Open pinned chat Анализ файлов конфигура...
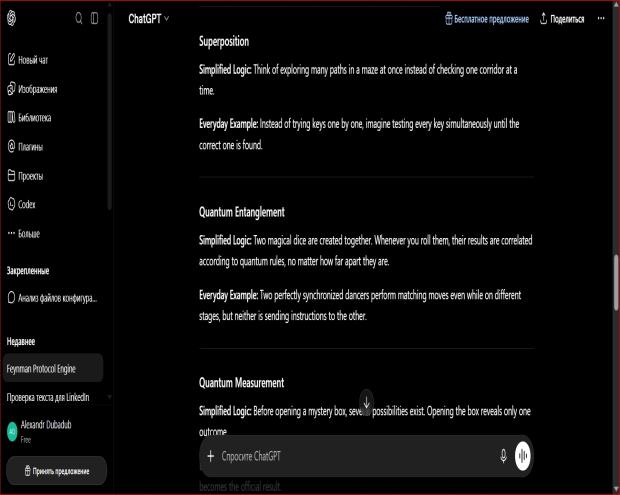This screenshot has height=495, width=620. (x=53, y=298)
